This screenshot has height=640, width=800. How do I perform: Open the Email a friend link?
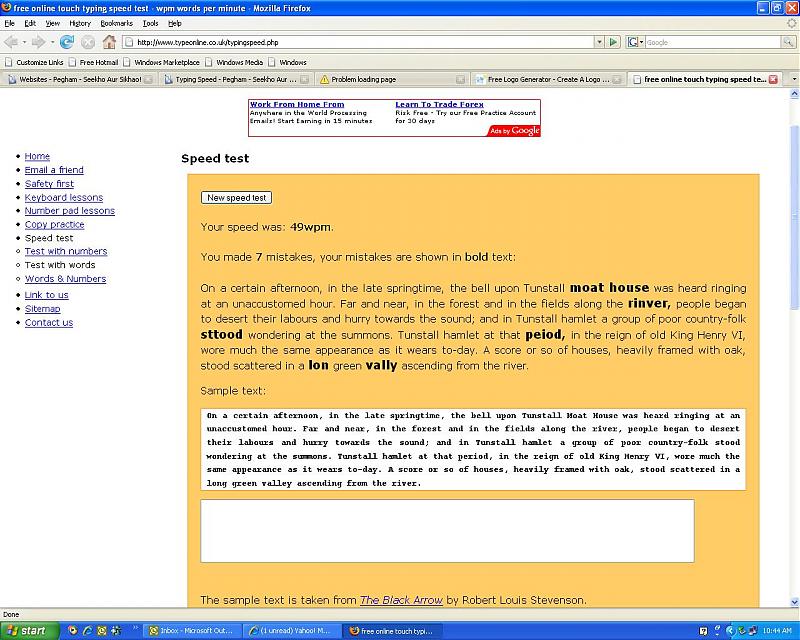point(54,170)
